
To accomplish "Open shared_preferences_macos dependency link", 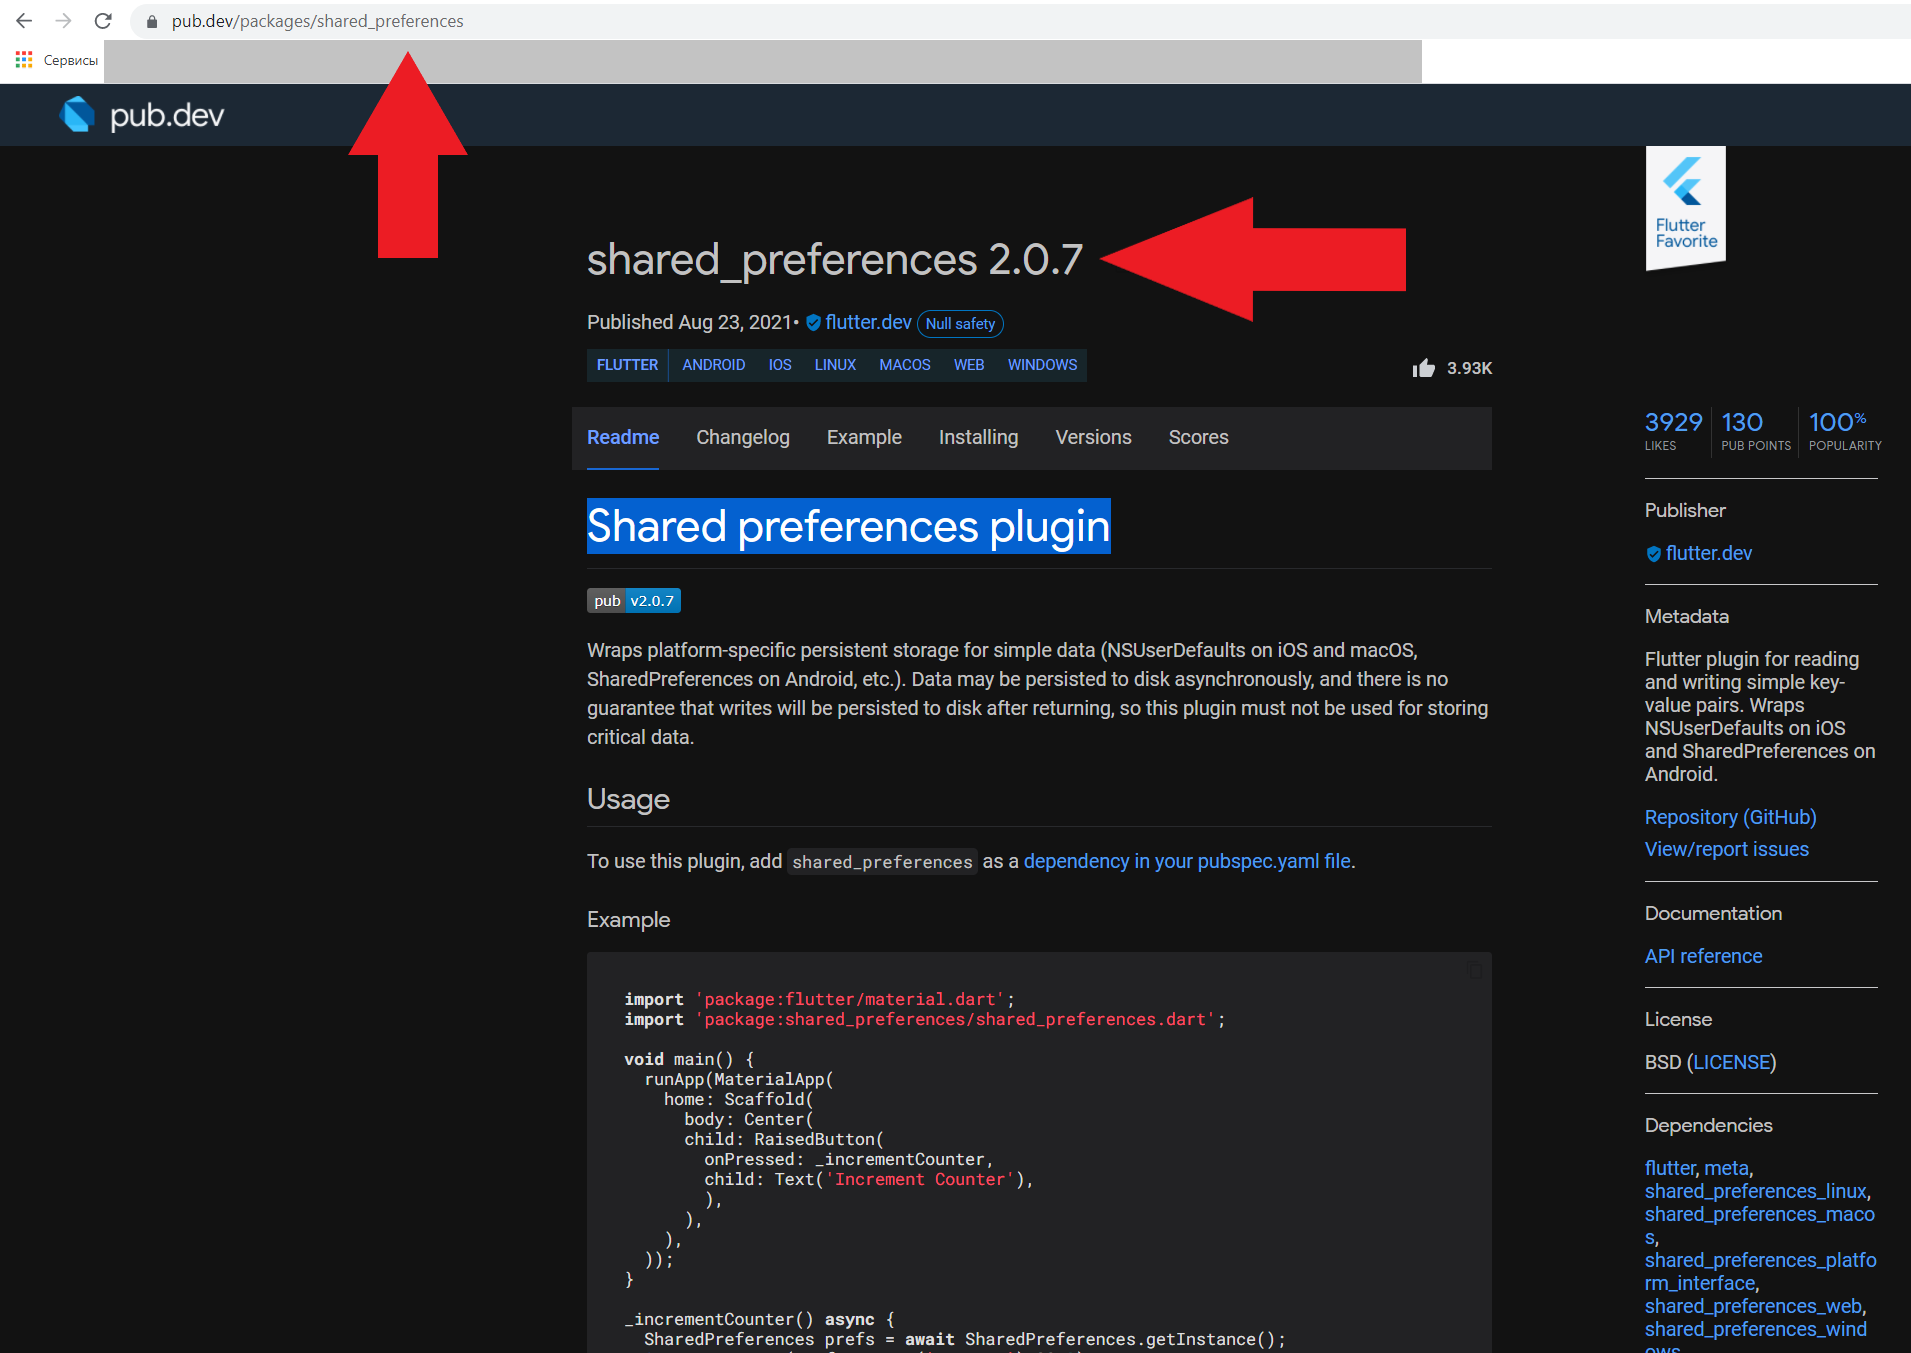I will click(x=1759, y=1225).
